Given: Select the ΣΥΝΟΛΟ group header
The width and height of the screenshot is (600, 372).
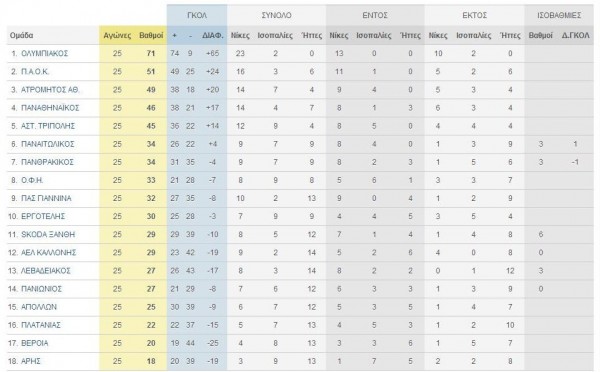Looking at the screenshot, I should tap(276, 15).
